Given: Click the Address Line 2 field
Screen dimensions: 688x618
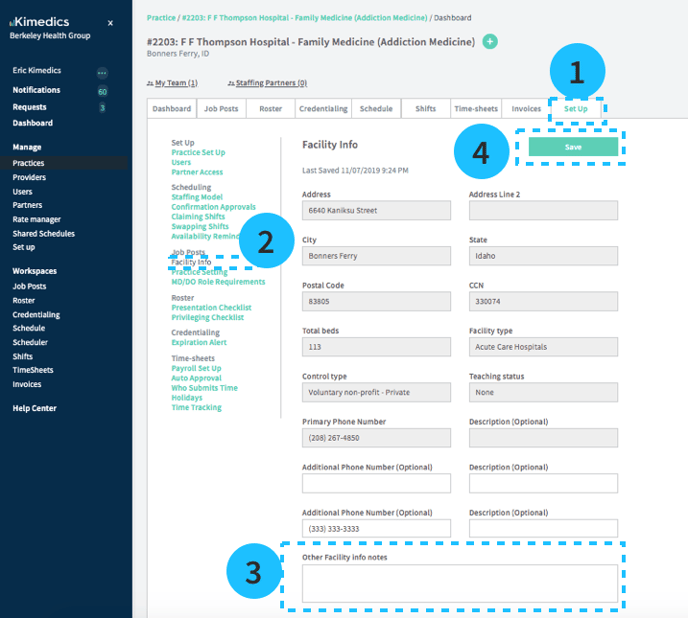Looking at the screenshot, I should click(x=543, y=210).
